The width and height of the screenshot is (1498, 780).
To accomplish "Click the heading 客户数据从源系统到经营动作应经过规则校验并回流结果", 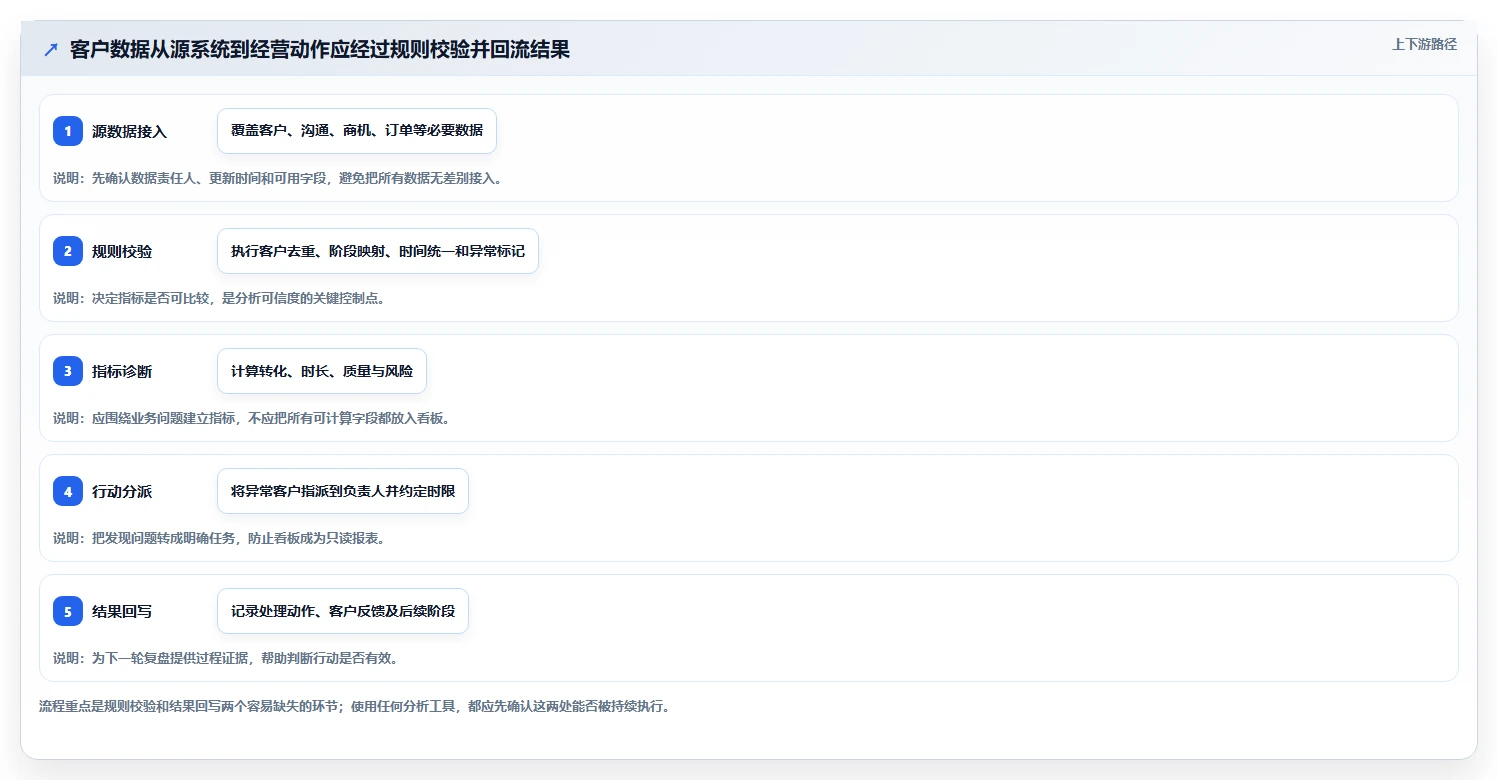I will (320, 50).
